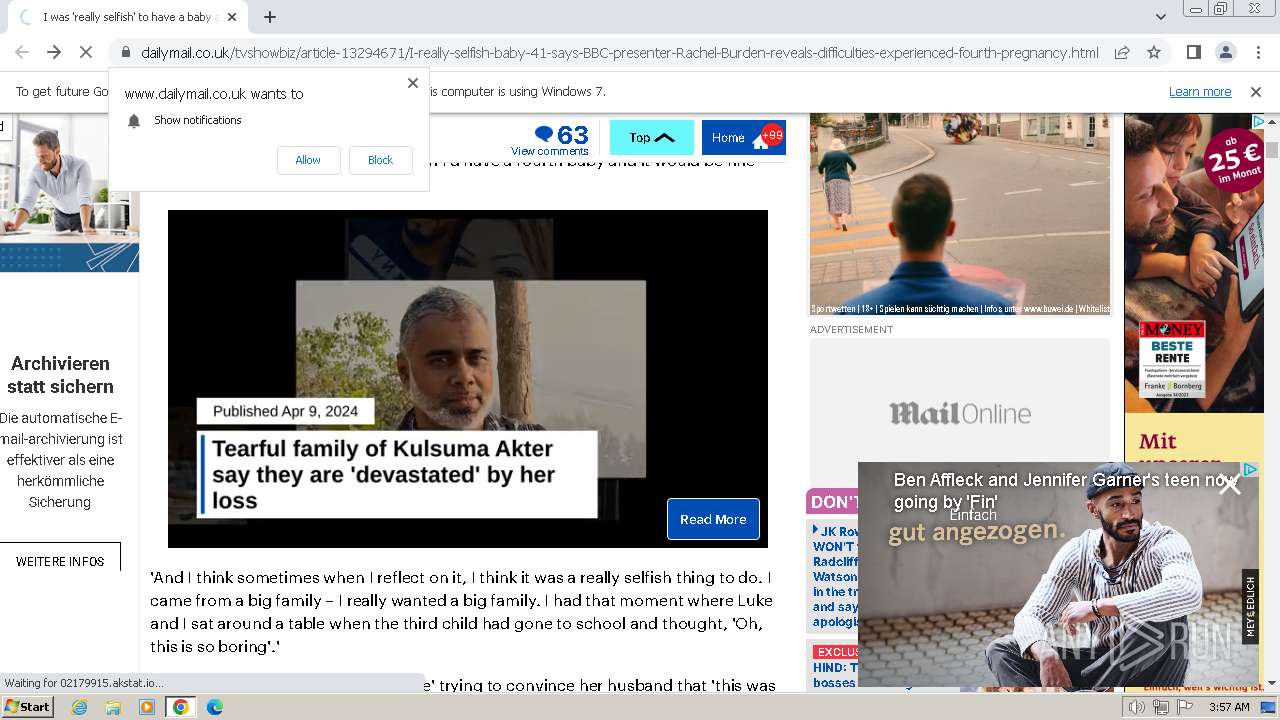Stop the page from loading
Screen dimensions: 1280x720
coord(86,52)
